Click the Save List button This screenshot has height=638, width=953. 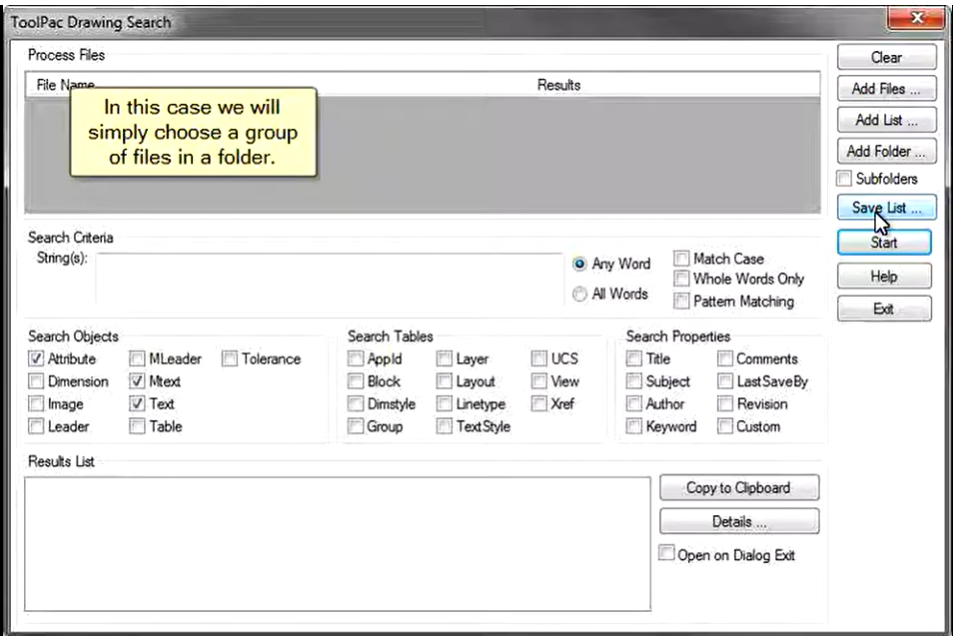(886, 207)
